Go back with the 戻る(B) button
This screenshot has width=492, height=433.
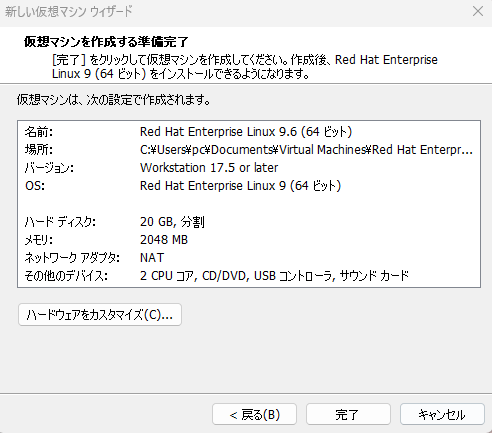[254, 414]
